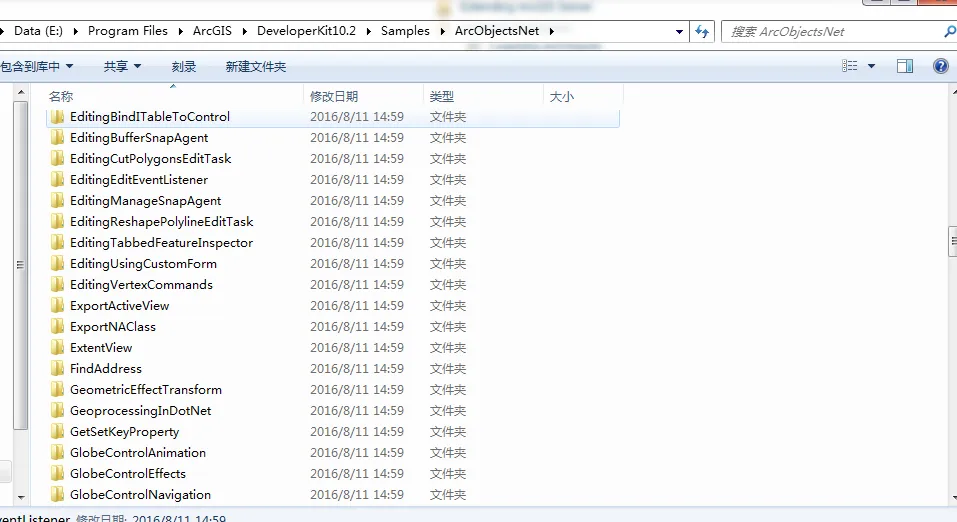Select the EditingEditEventListener folder icon
Image resolution: width=957 pixels, height=522 pixels.
pyautogui.click(x=57, y=179)
